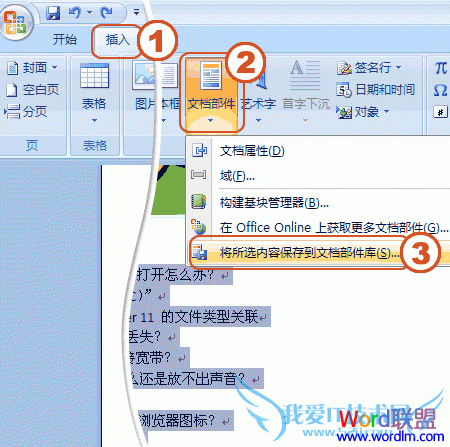Insert a 空白页 blank page

click(33, 90)
